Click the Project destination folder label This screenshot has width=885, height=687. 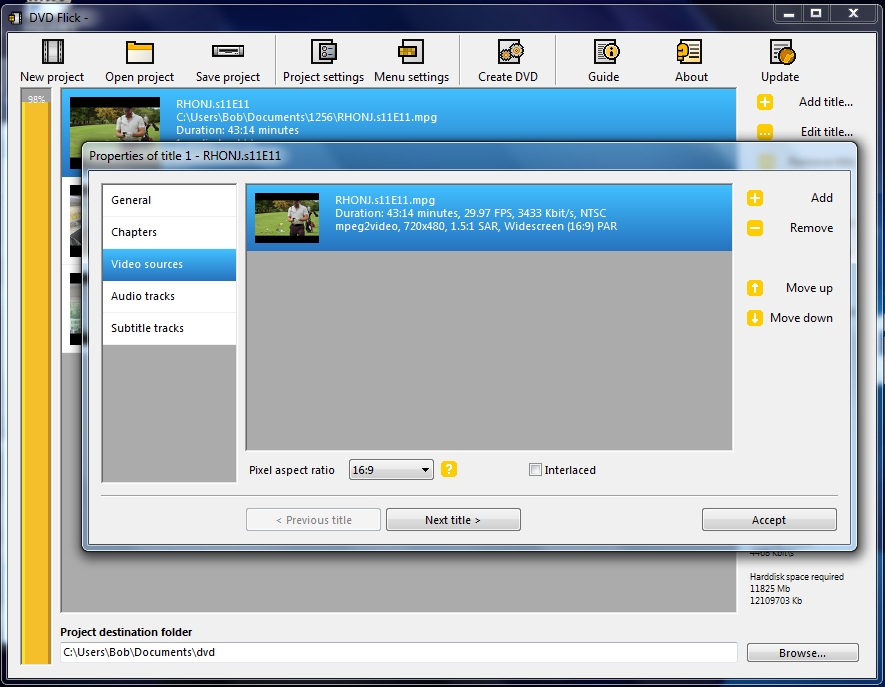126,632
